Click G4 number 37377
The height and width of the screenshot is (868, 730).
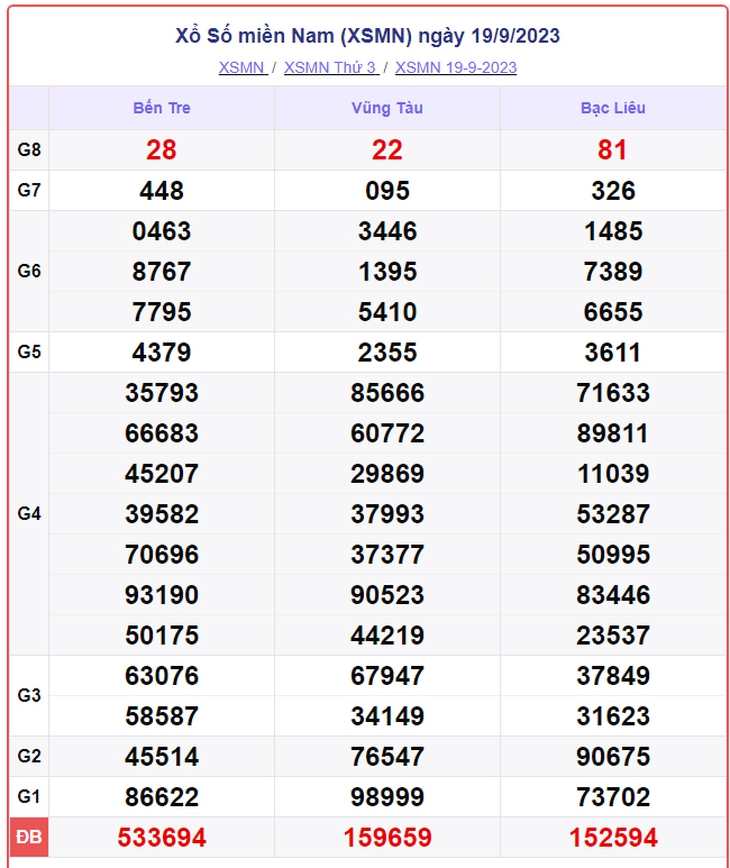(387, 555)
